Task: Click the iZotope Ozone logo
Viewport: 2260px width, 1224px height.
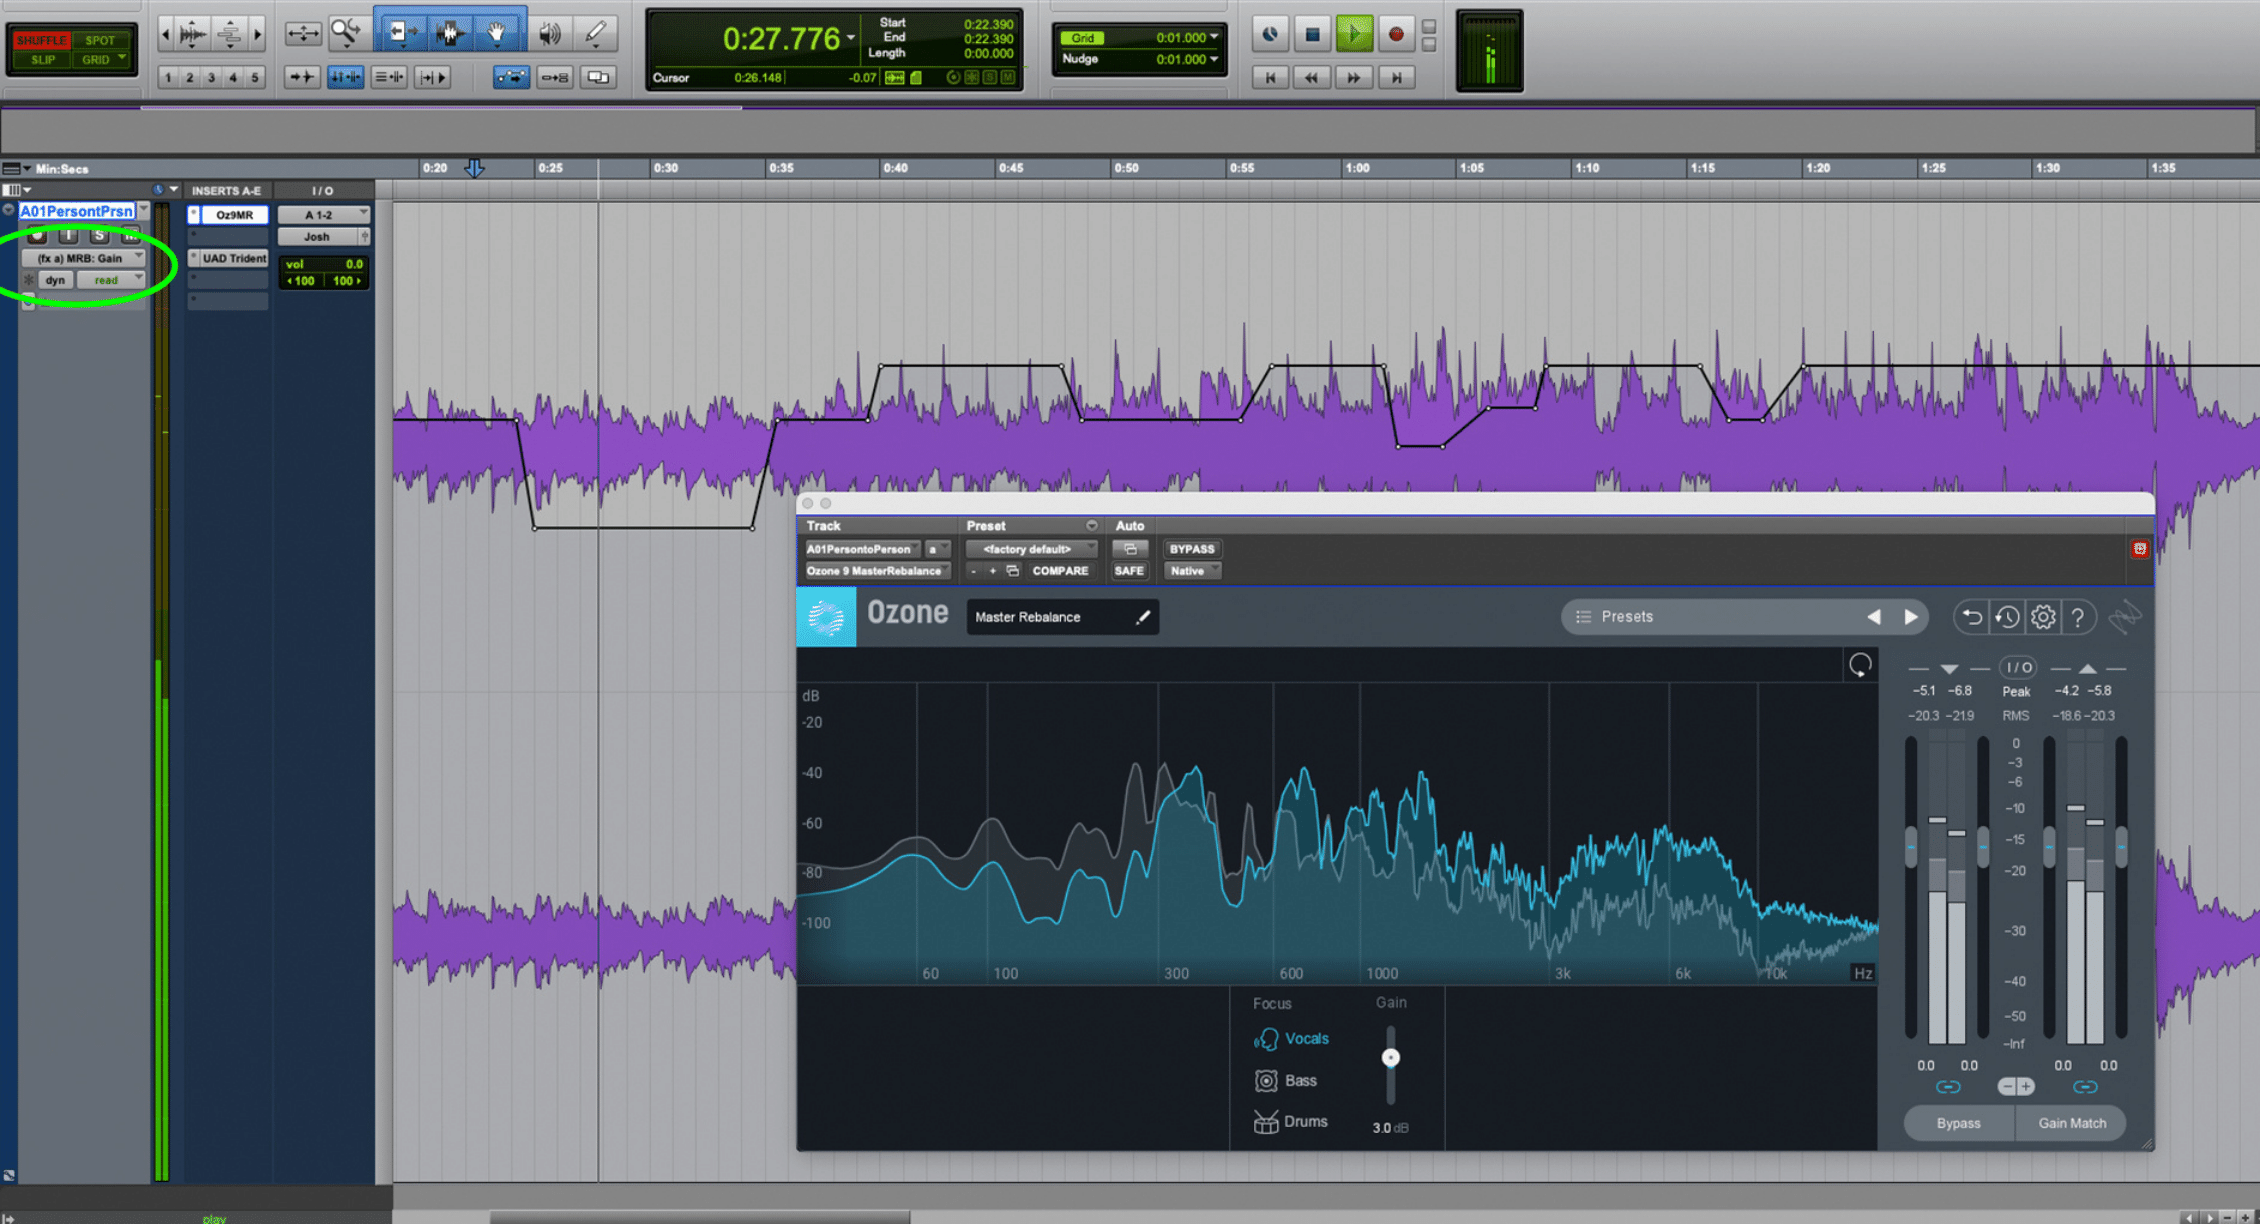Action: tap(826, 617)
